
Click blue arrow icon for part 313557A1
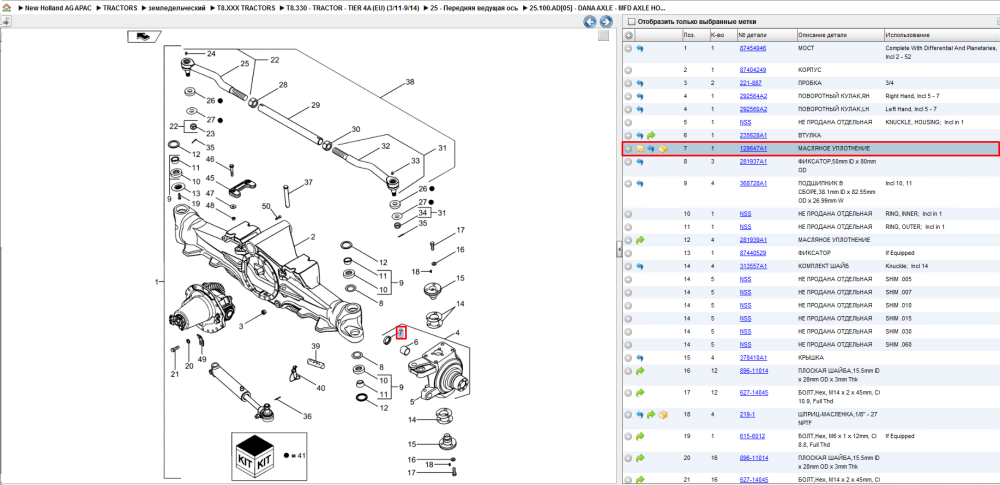pos(640,266)
